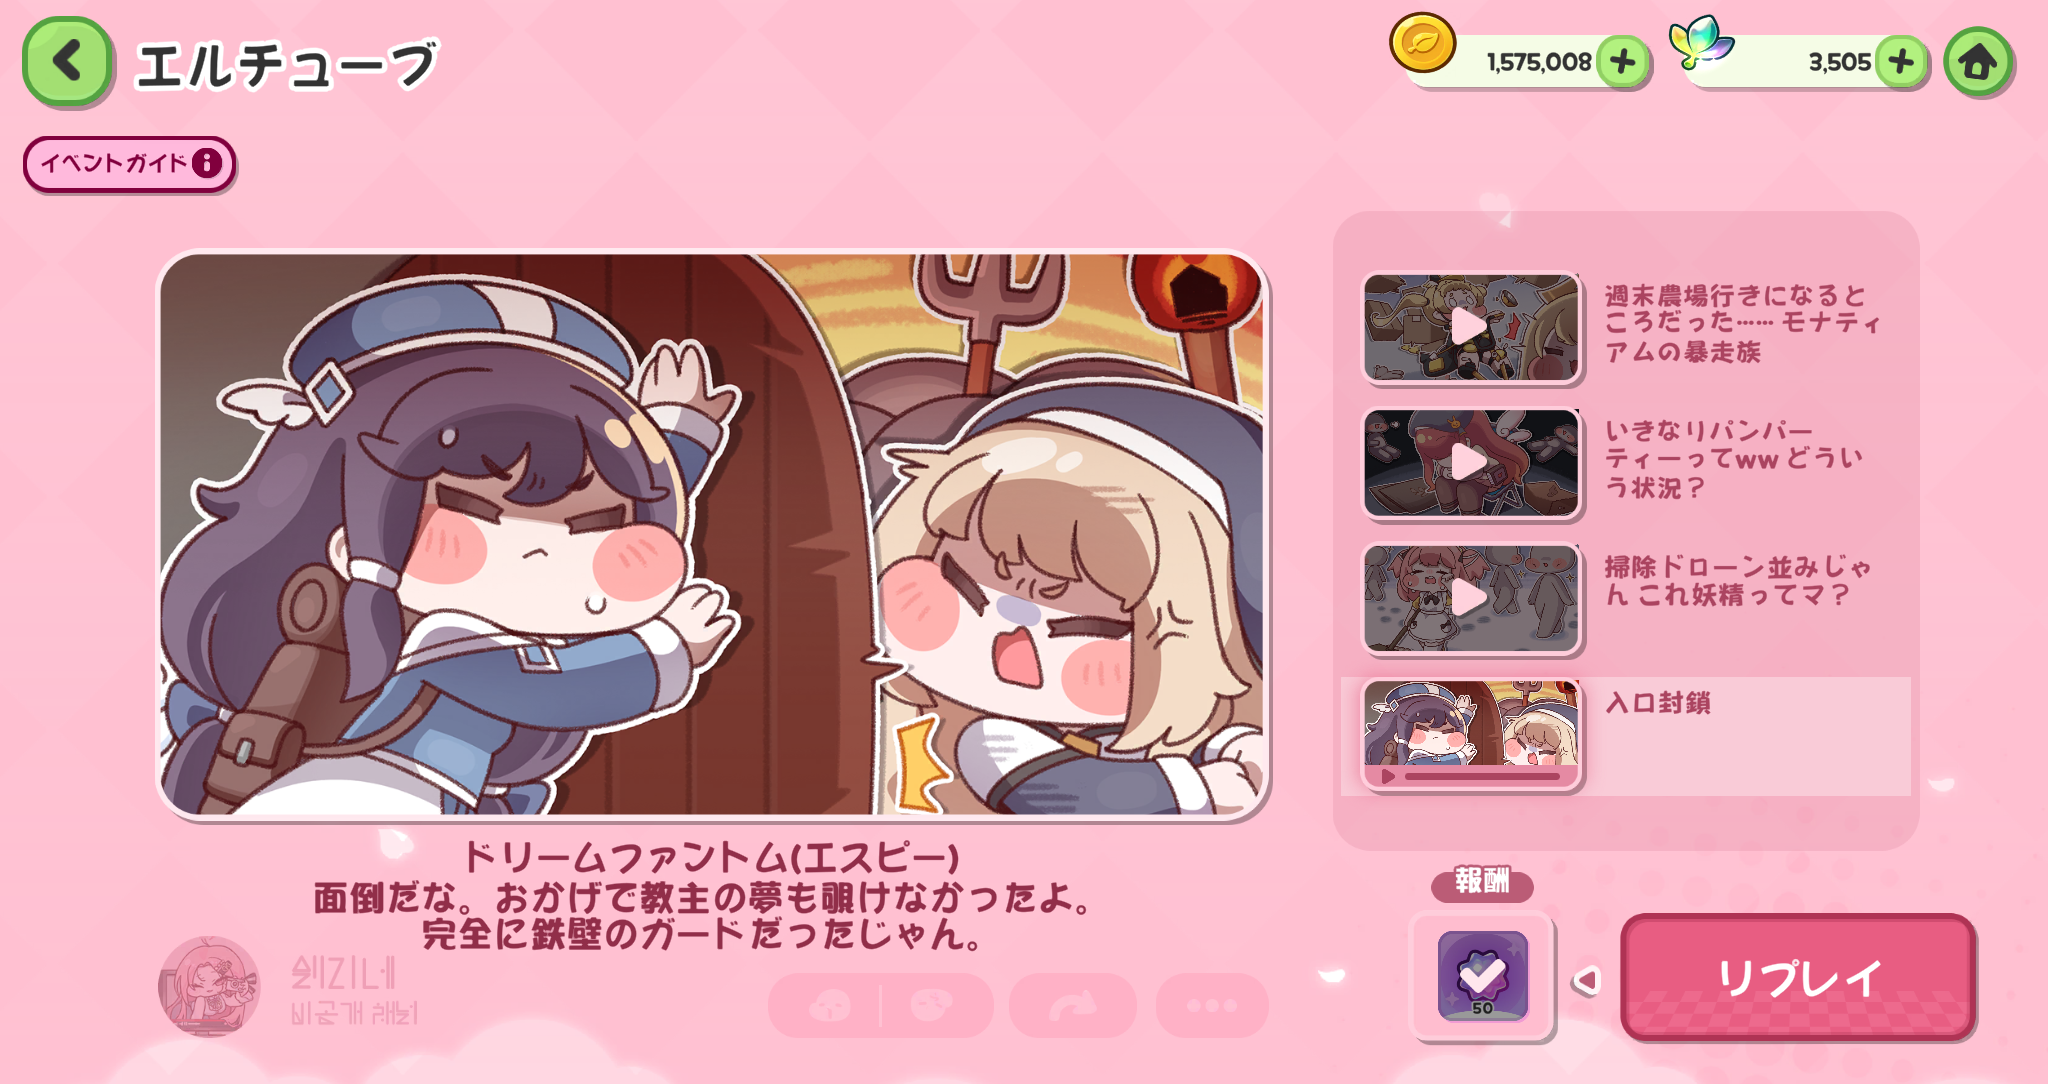Go back with the green arrow button
Screen dimensions: 2048x1084
click(67, 61)
